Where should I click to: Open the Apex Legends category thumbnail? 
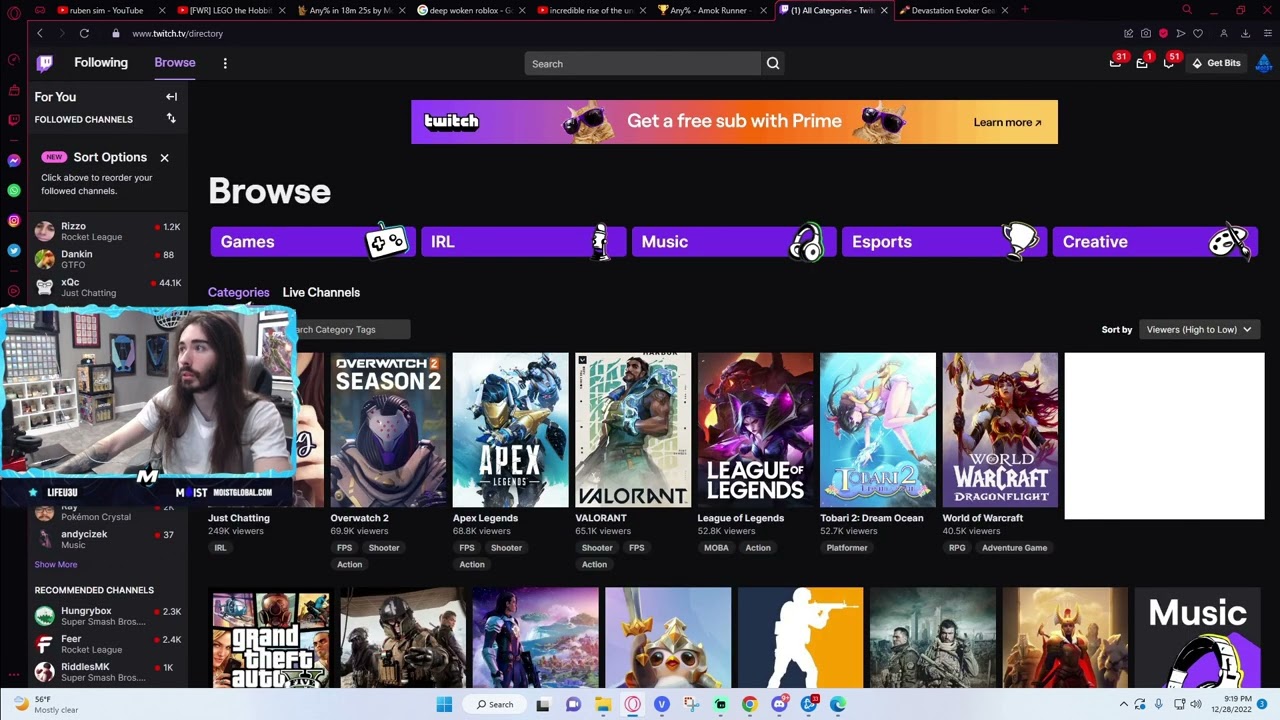[x=510, y=430]
